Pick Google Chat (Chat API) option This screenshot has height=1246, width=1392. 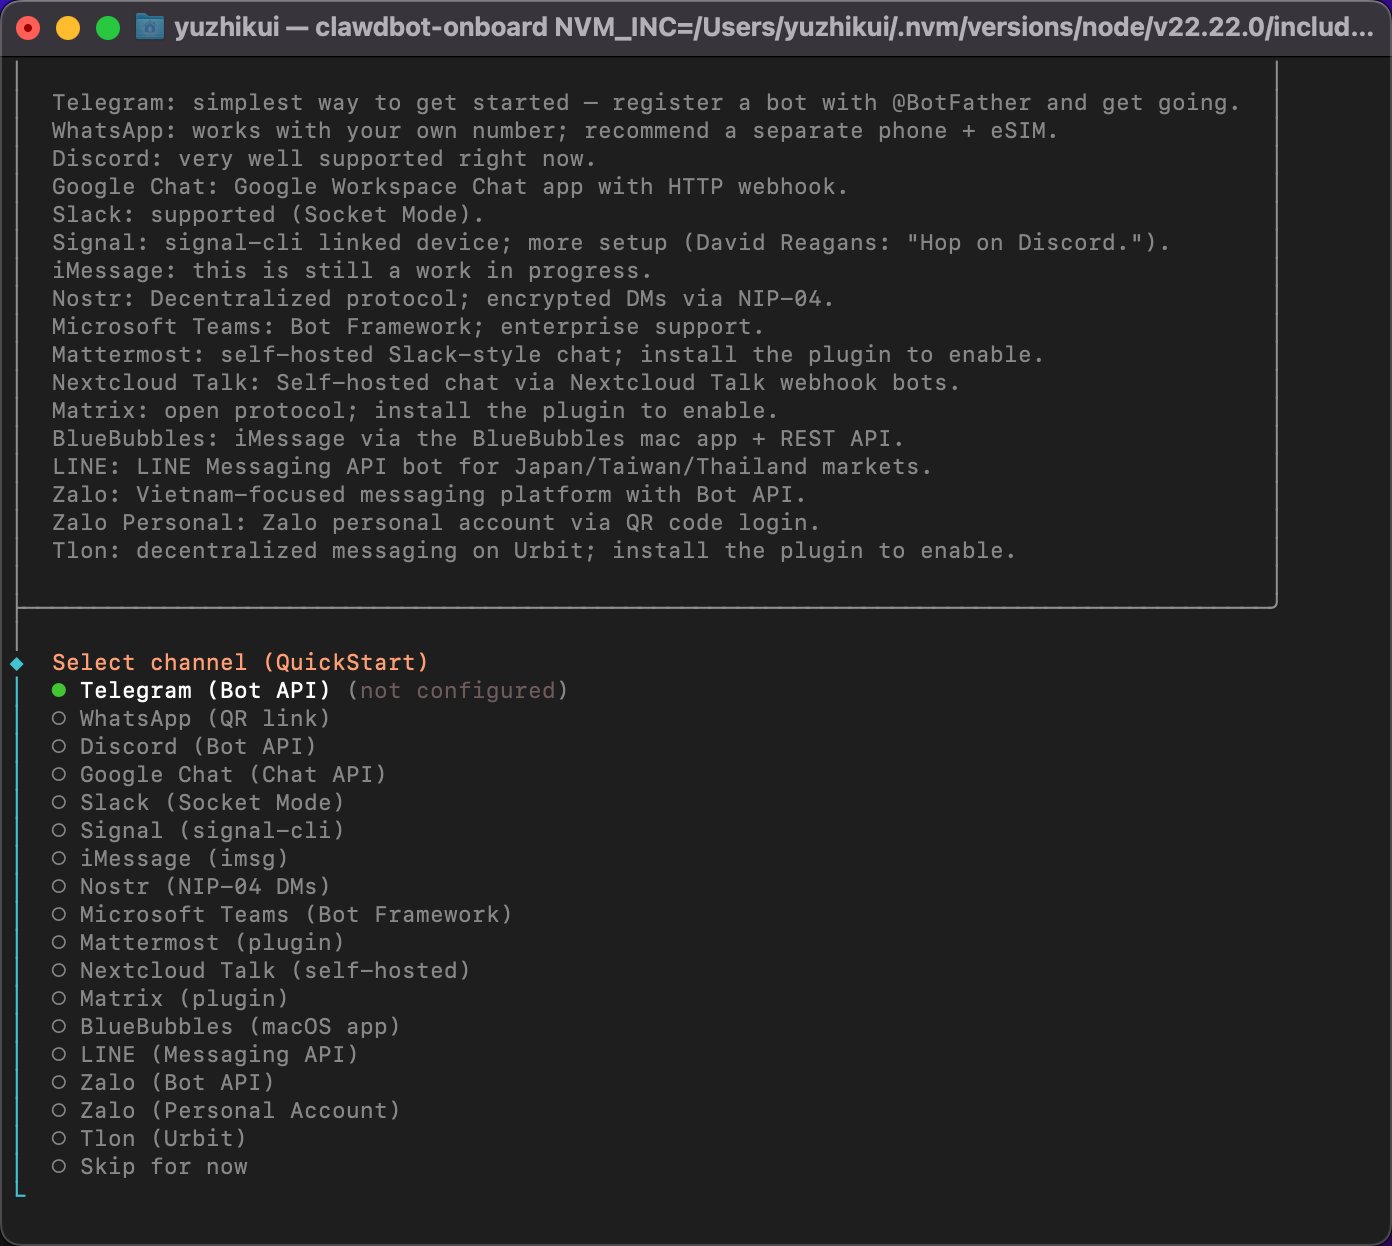click(219, 775)
